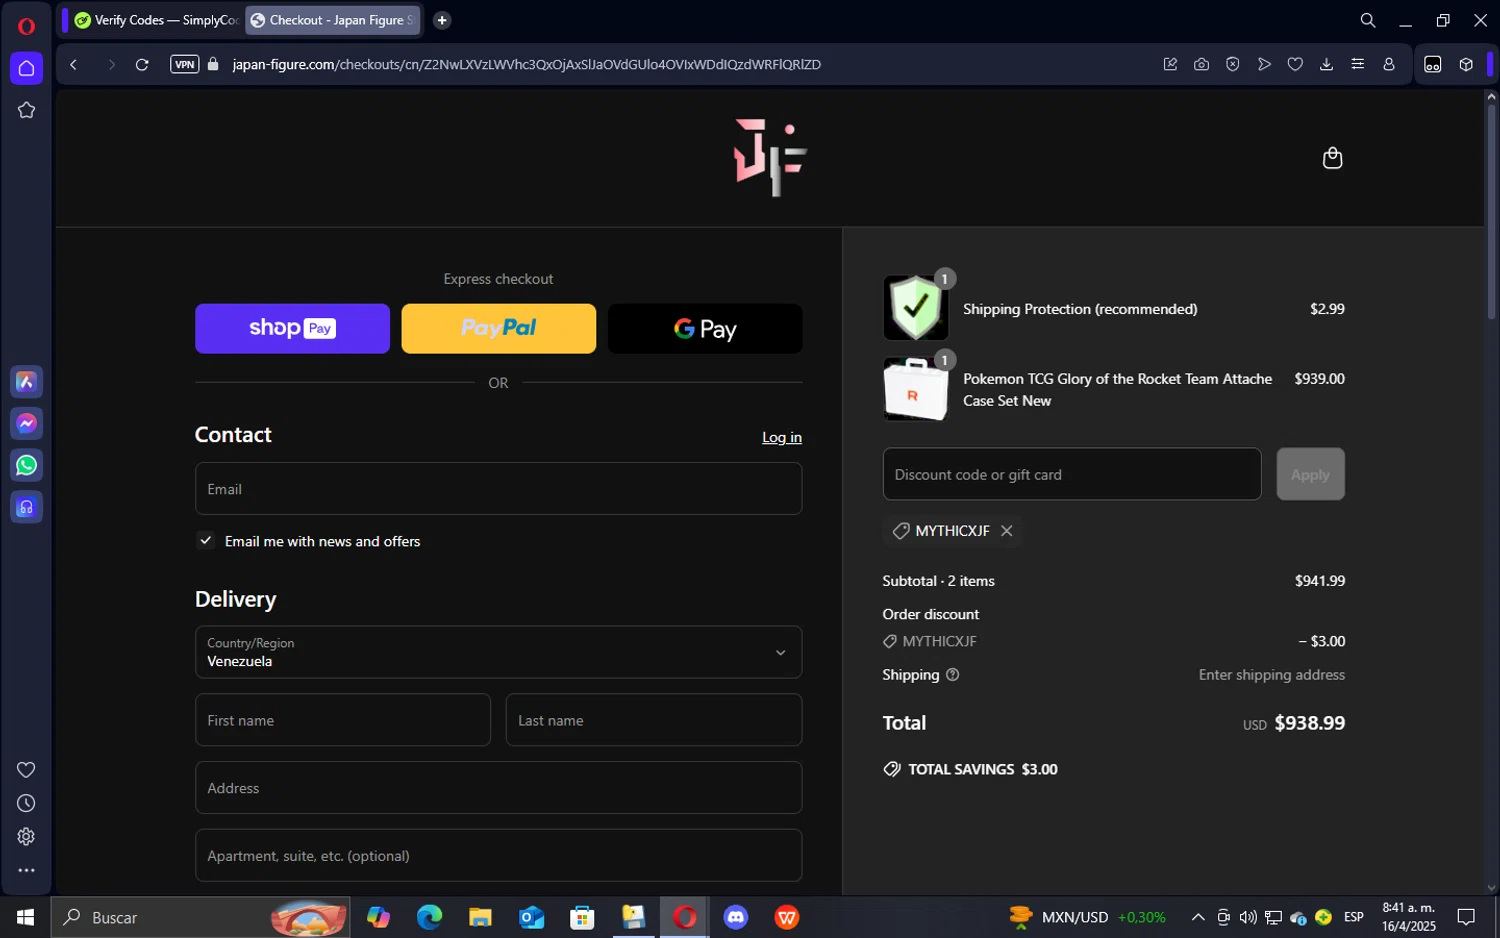The height and width of the screenshot is (938, 1500).
Task: Switch to Verify Codes SimplyCodes tab
Action: click(157, 20)
